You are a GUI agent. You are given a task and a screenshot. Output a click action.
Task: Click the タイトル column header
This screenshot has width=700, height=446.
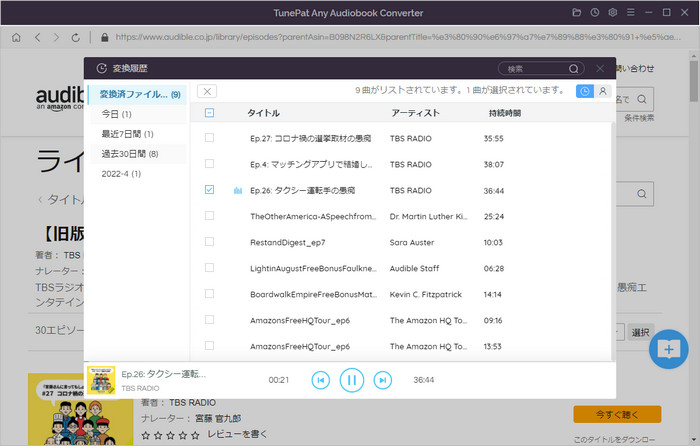point(264,113)
